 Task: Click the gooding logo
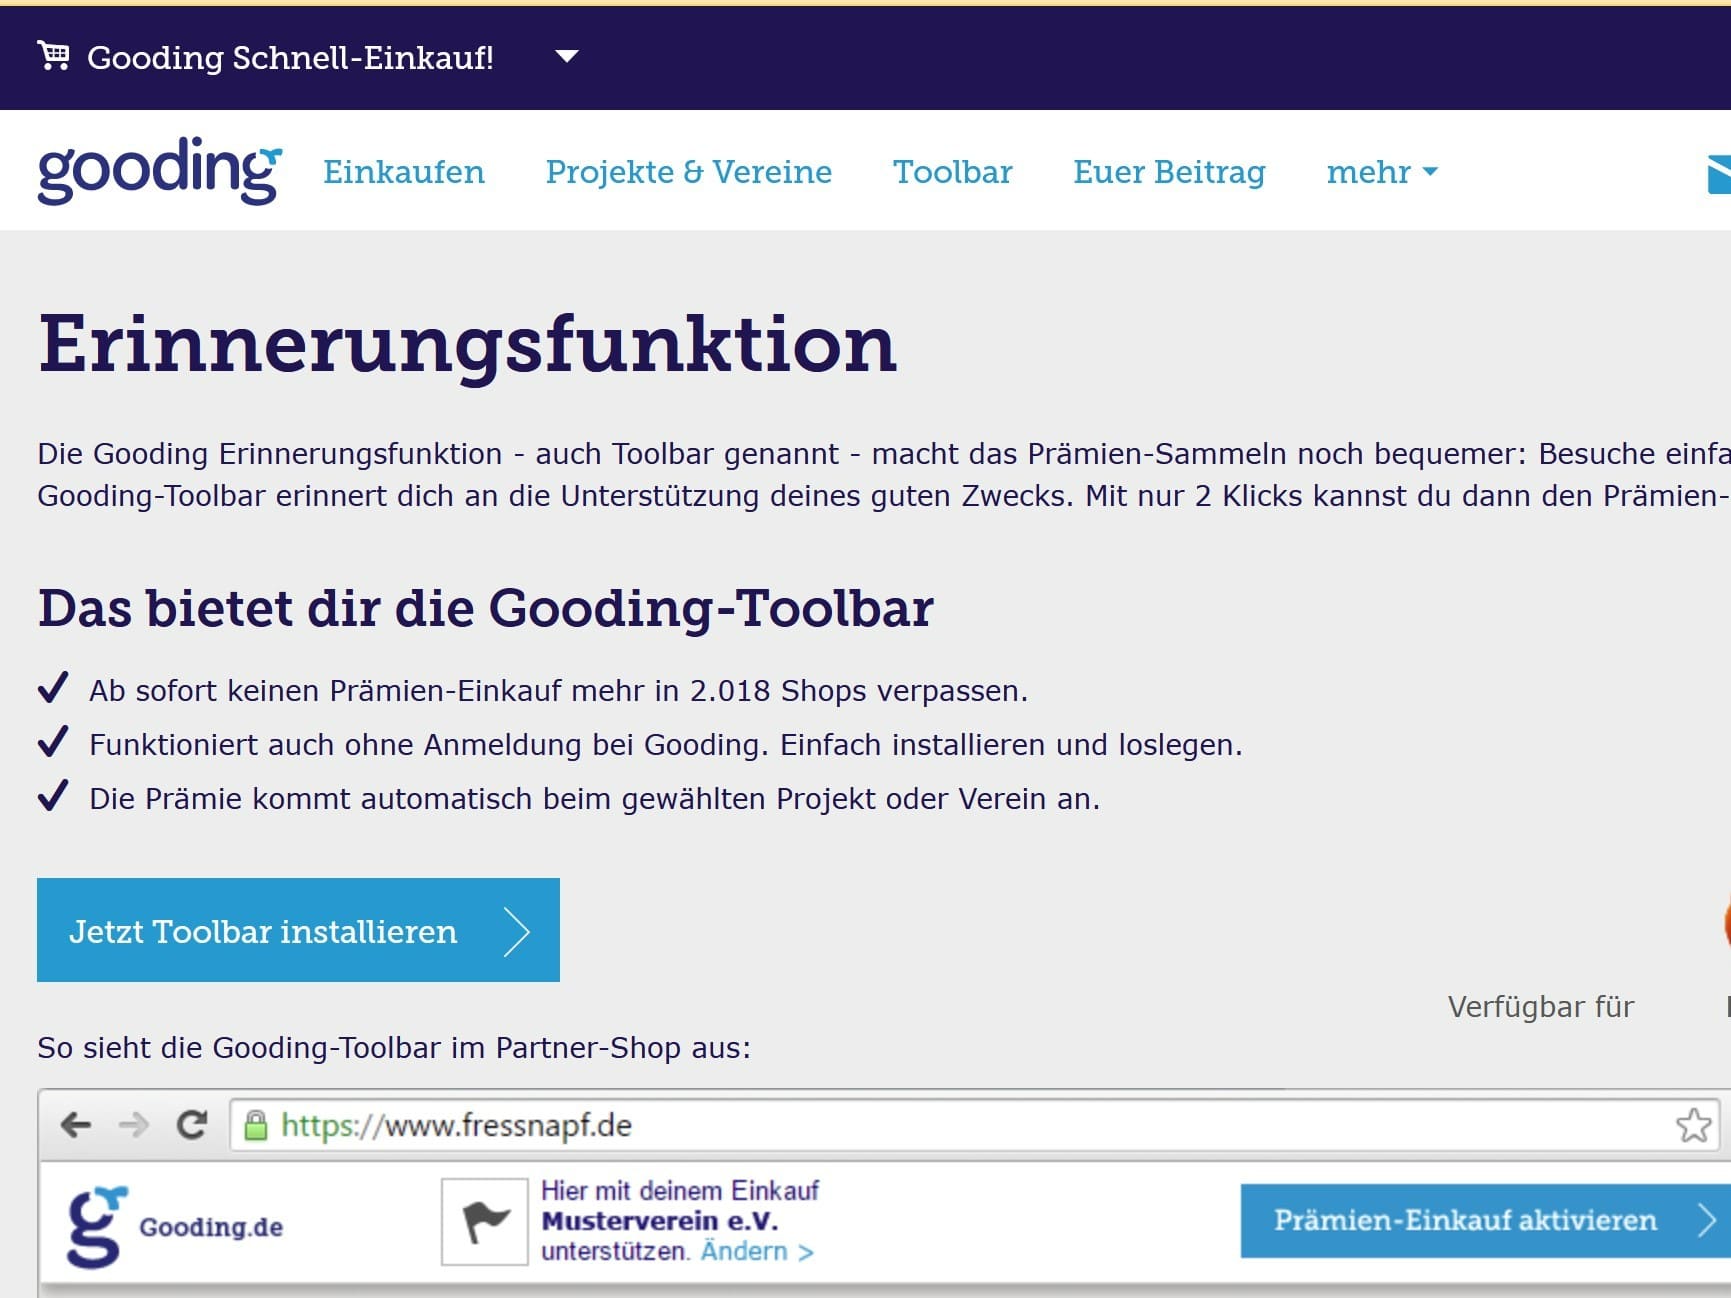160,171
